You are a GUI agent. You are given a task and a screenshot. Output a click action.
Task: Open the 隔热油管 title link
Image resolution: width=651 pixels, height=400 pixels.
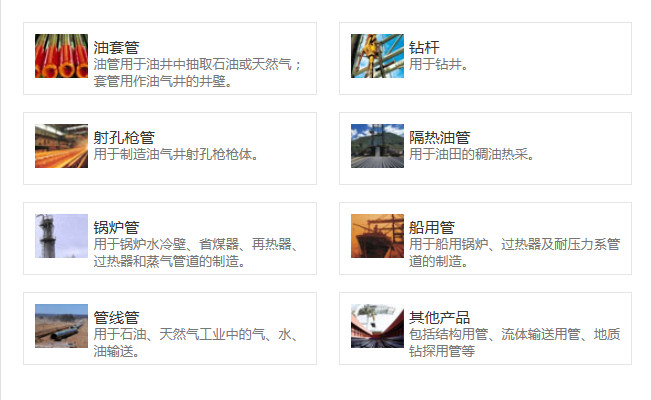pyautogui.click(x=439, y=137)
